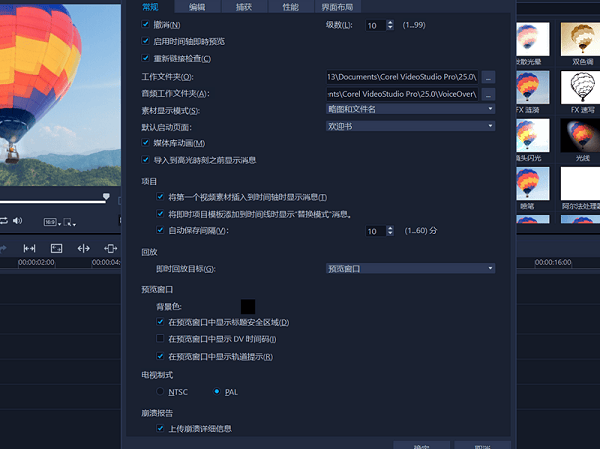Image resolution: width=600 pixels, height=449 pixels.
Task: Click the working folder path field
Action: 402,77
